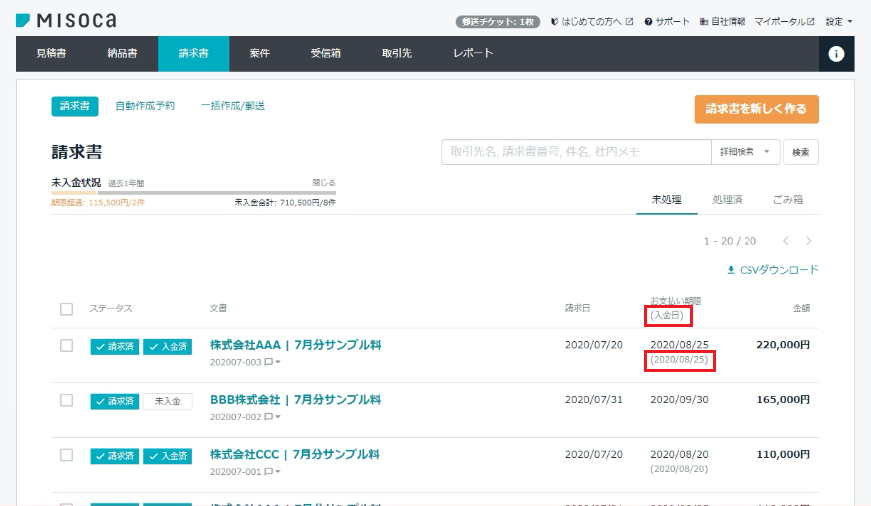The height and width of the screenshot is (506, 871).
Task: Switch to 処理済 tab
Action: point(727,199)
